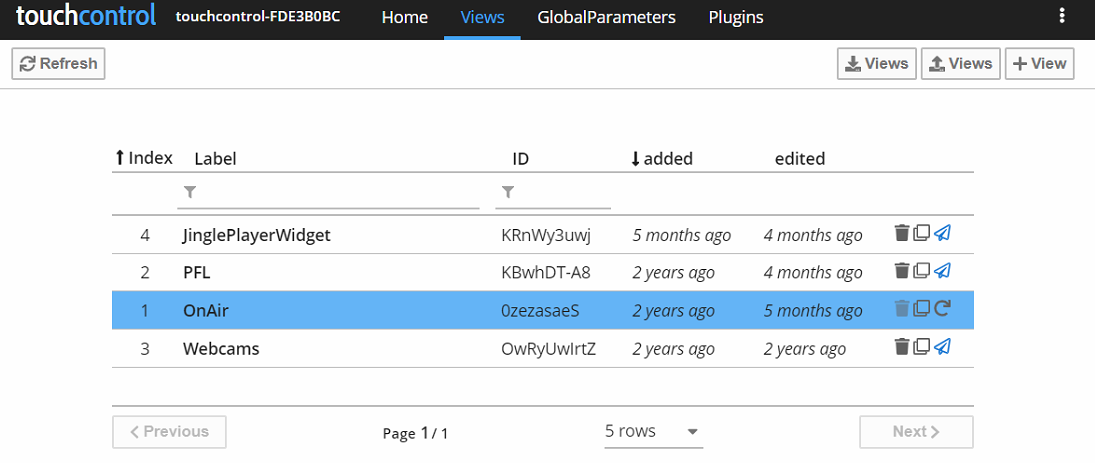This screenshot has width=1095, height=463.
Task: Select the Webcams row label
Action: click(220, 349)
